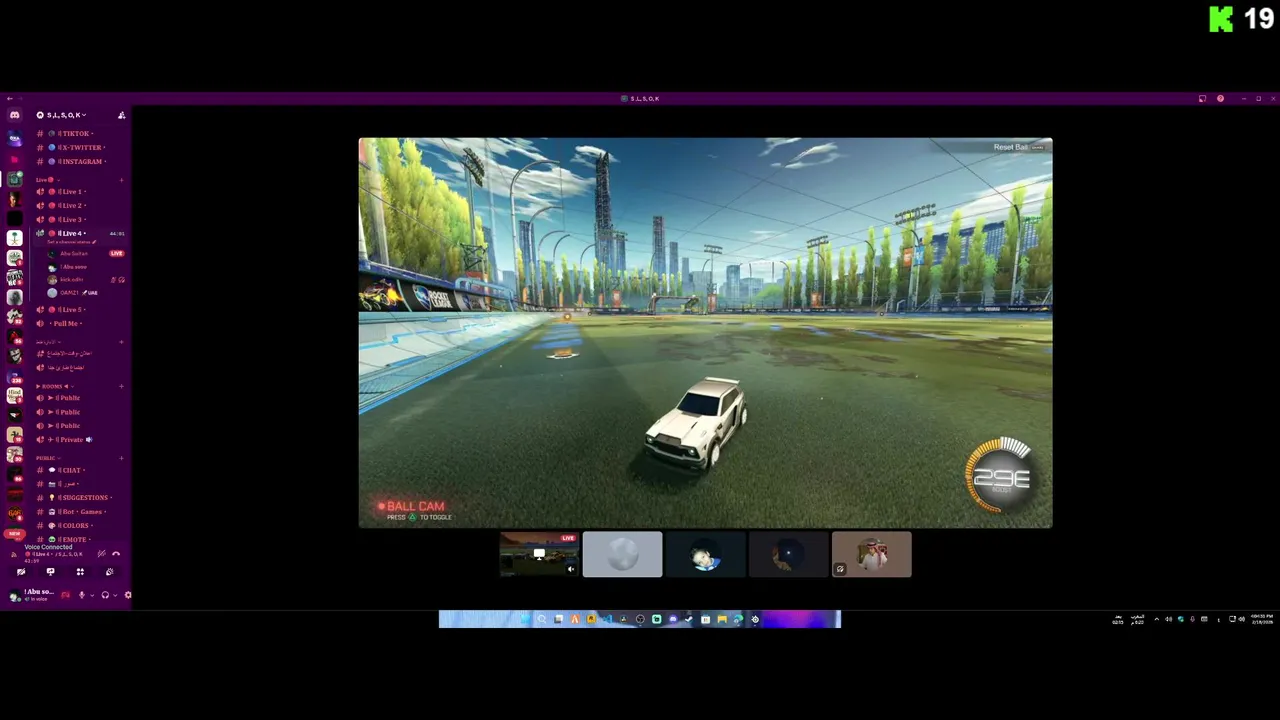
Task: Click the Abu so... user profile area
Action: click(33, 594)
